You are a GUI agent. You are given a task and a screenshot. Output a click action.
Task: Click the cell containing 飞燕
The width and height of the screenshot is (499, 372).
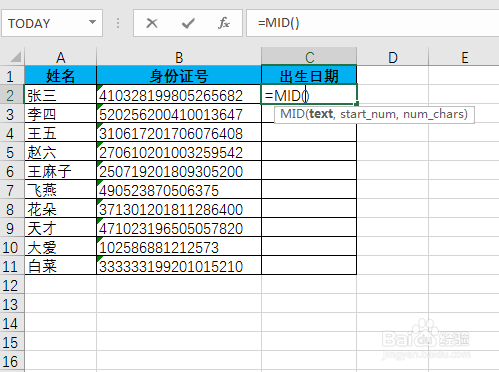point(60,190)
